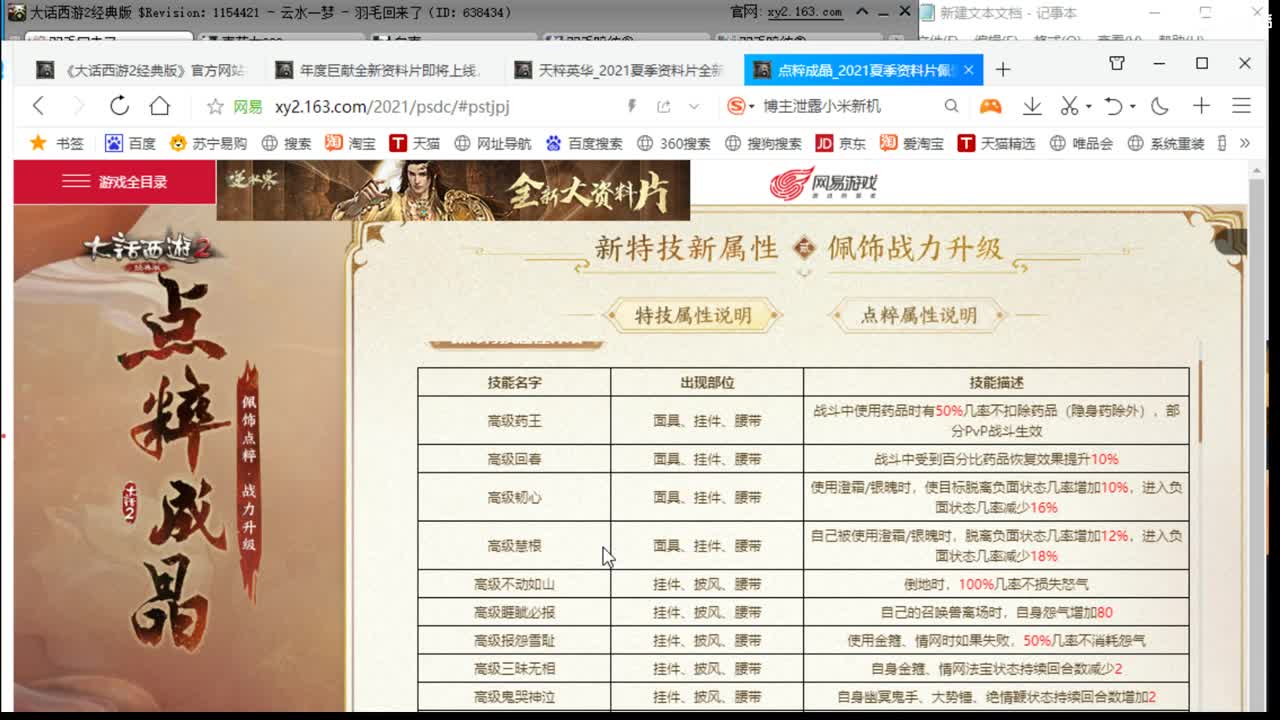The width and height of the screenshot is (1280, 720).
Task: Click the 全新大资料片 banner image
Action: [453, 190]
